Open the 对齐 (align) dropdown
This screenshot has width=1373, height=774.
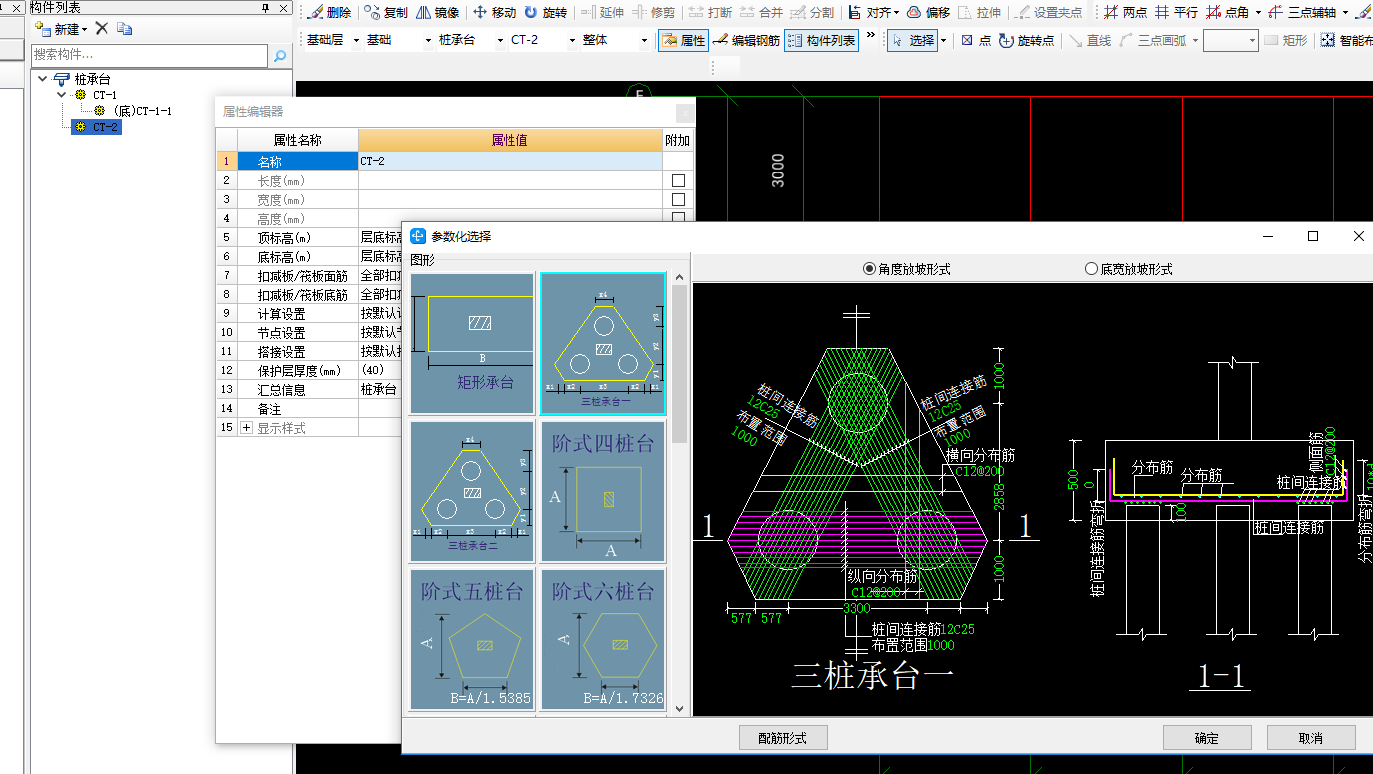point(896,13)
